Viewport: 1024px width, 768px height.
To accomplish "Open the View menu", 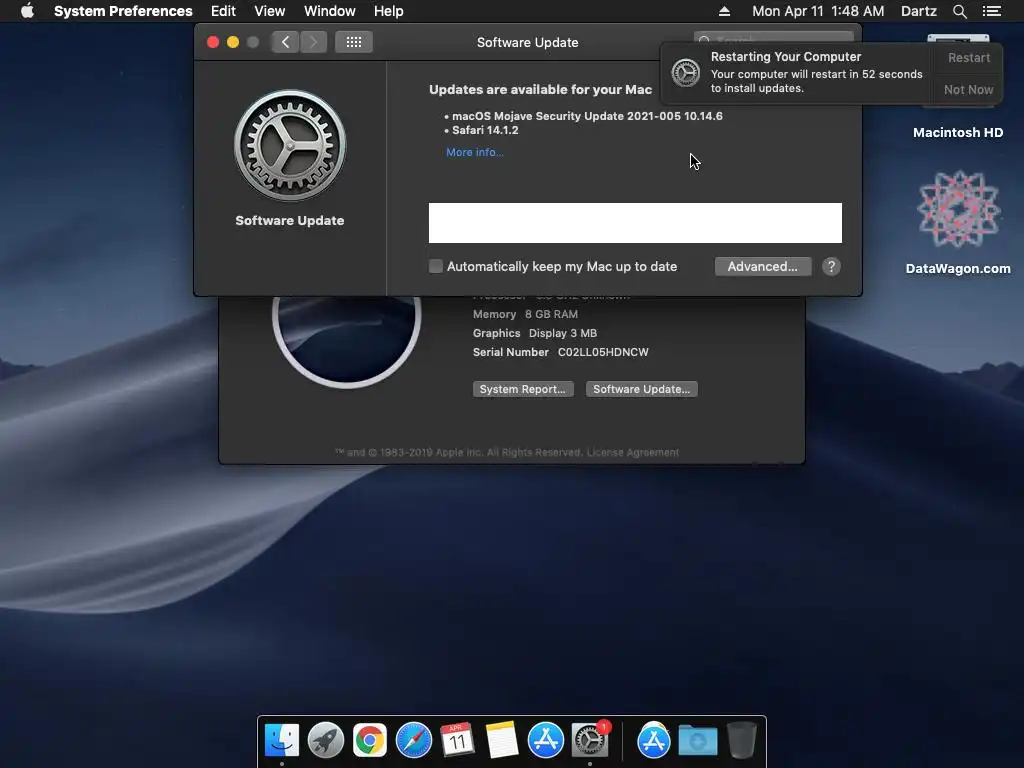I will point(270,11).
